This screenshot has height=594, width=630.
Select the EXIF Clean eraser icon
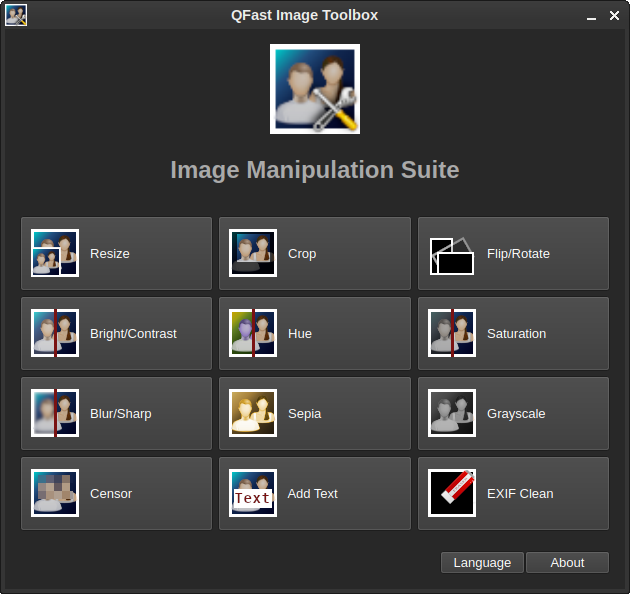point(452,494)
